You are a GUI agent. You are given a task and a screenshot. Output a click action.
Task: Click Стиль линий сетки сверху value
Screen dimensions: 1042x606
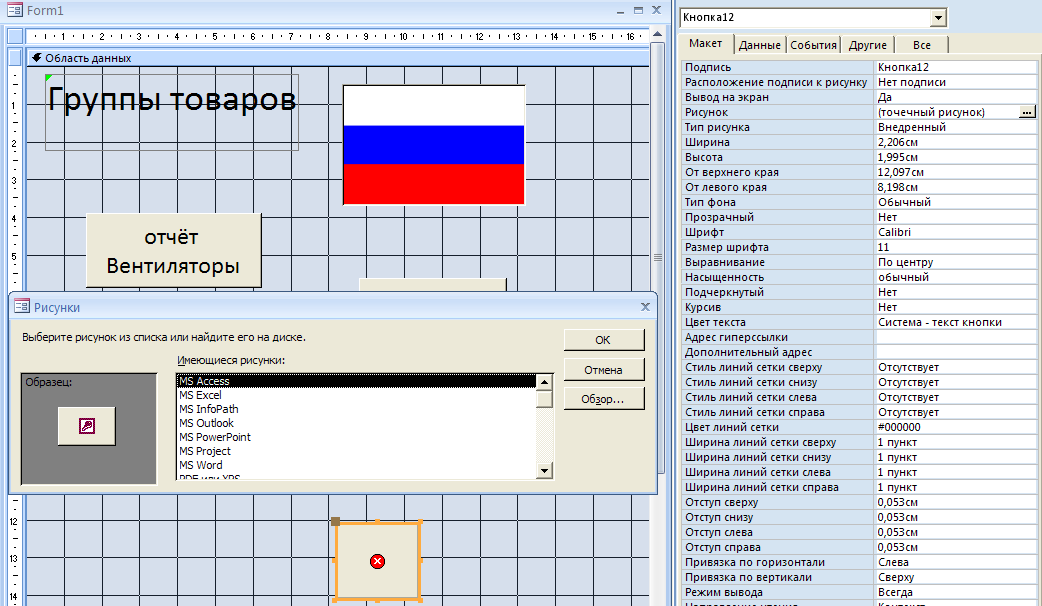pyautogui.click(x=956, y=367)
